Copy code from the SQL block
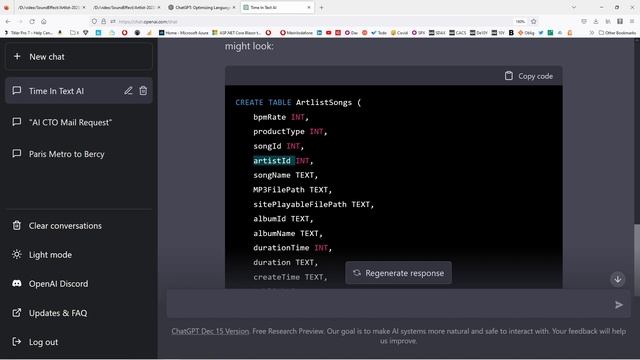The width and height of the screenshot is (640, 360). 529,76
